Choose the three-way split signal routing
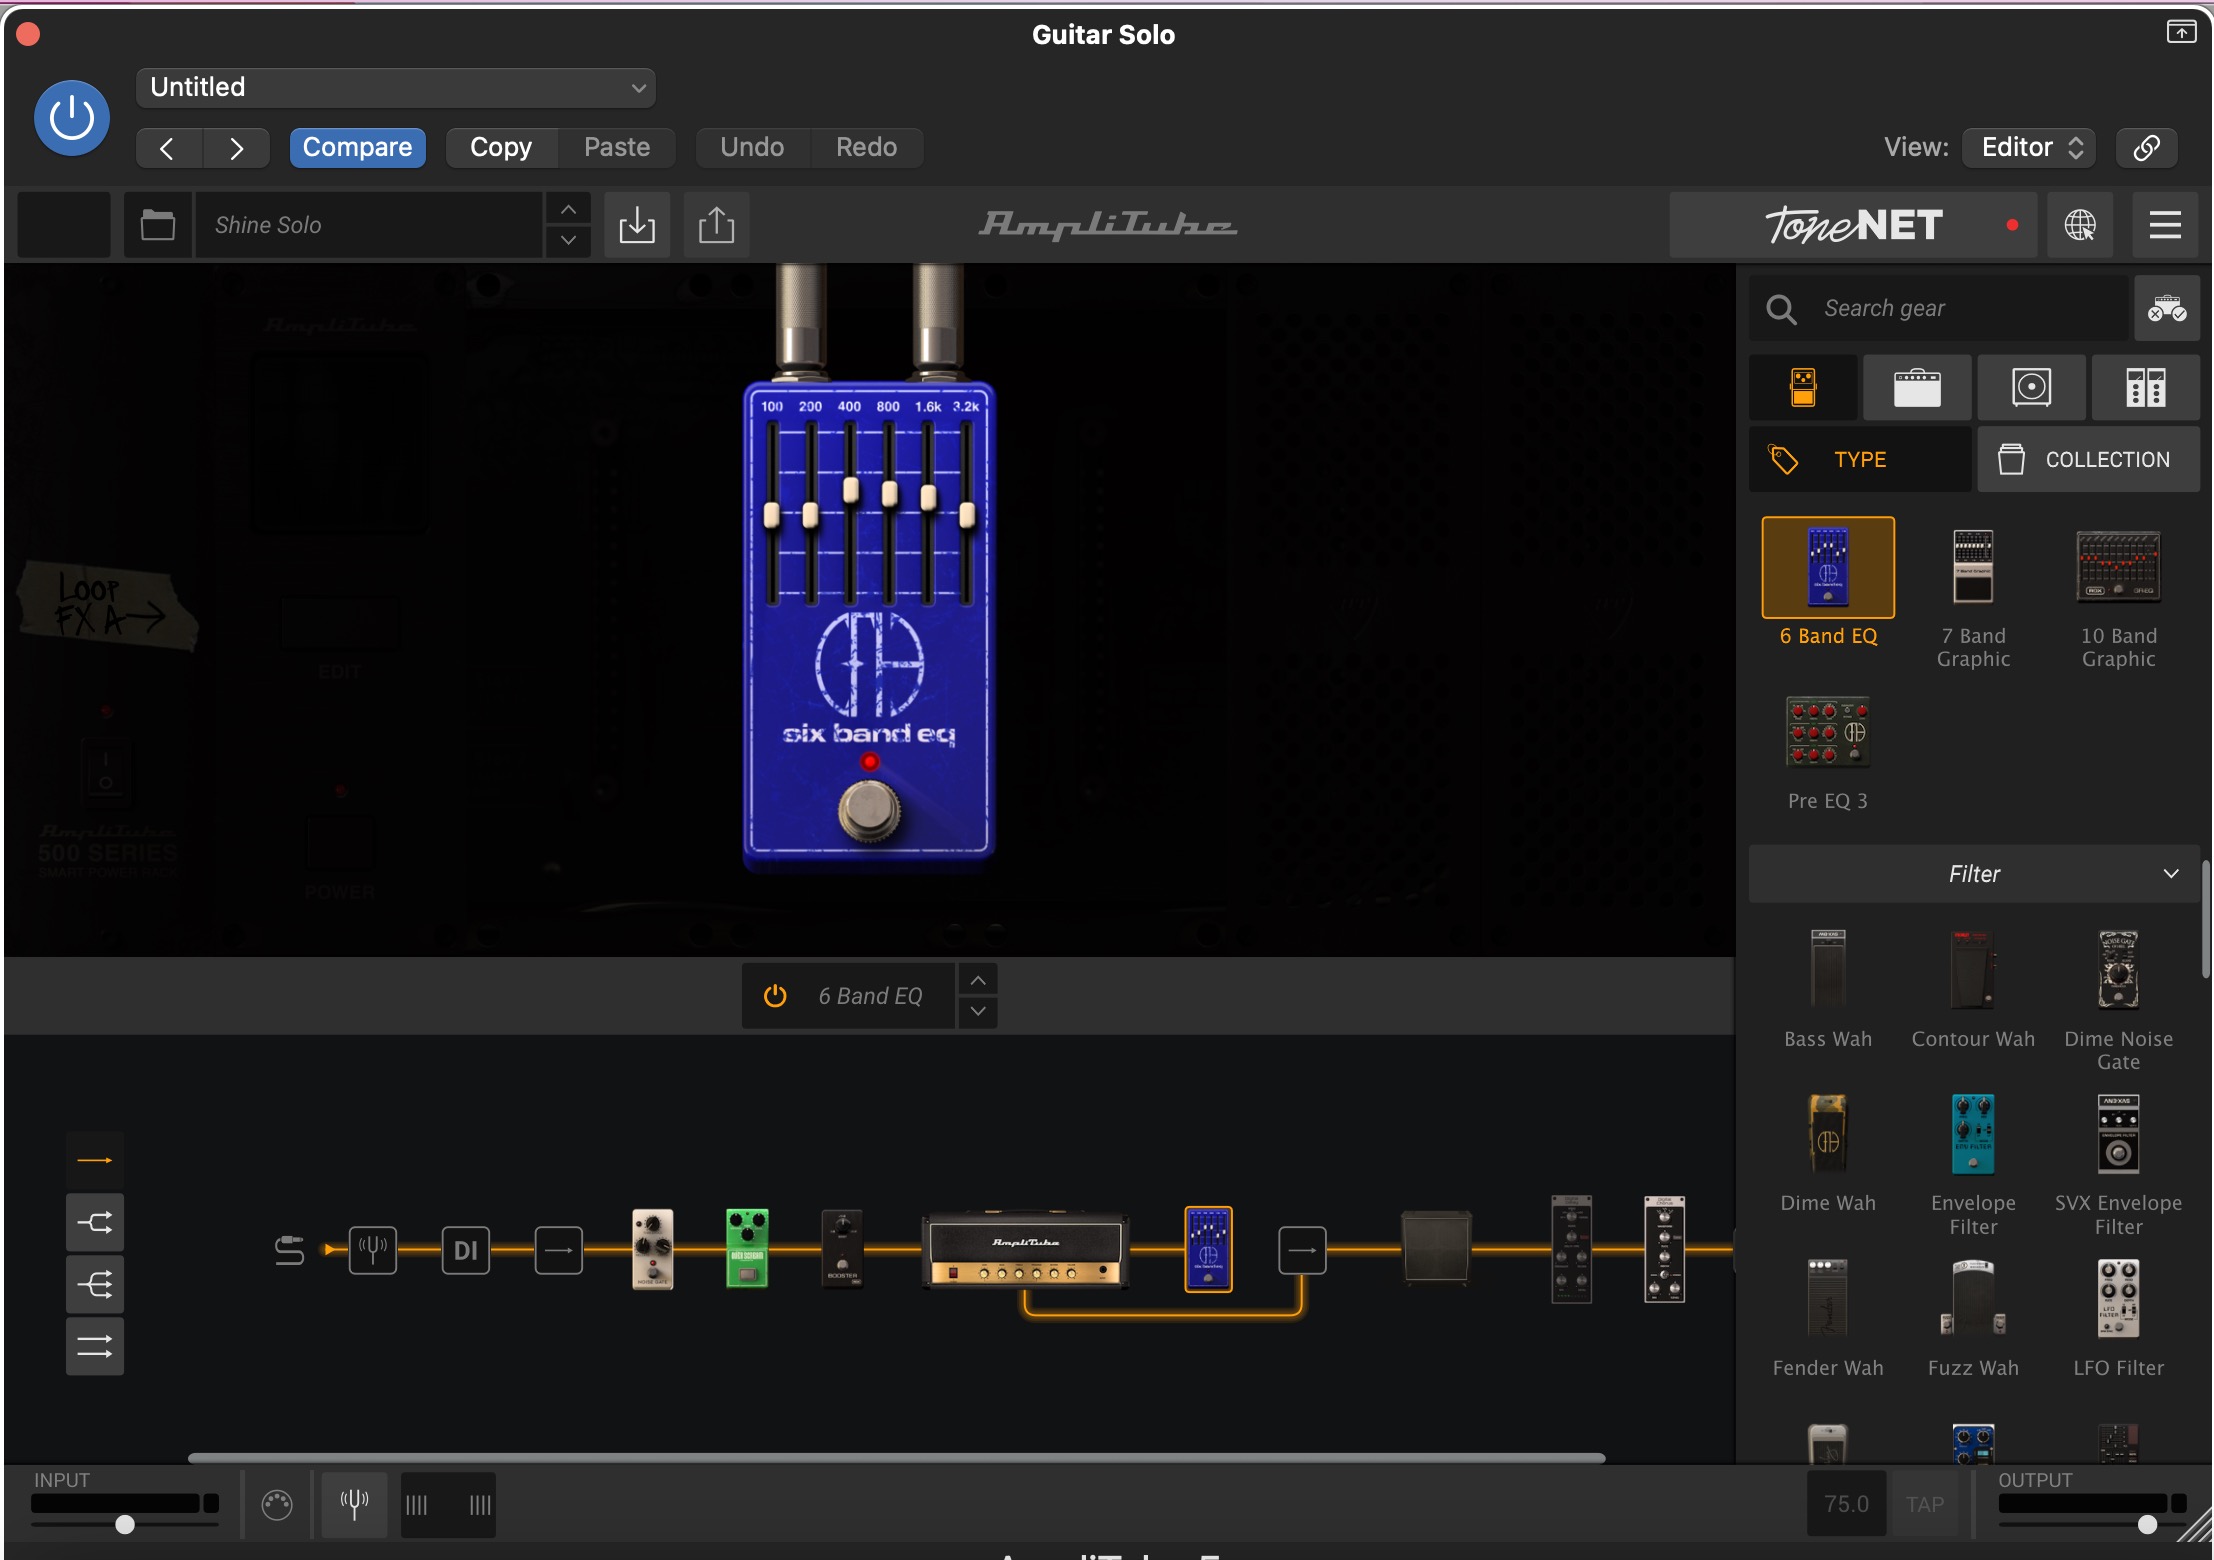 point(95,1285)
